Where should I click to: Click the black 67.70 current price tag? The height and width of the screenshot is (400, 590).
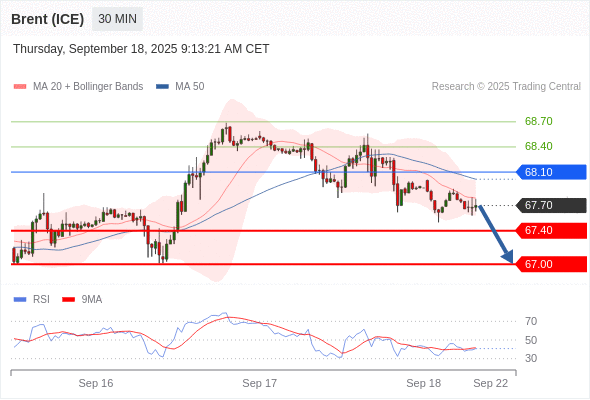(x=551, y=205)
